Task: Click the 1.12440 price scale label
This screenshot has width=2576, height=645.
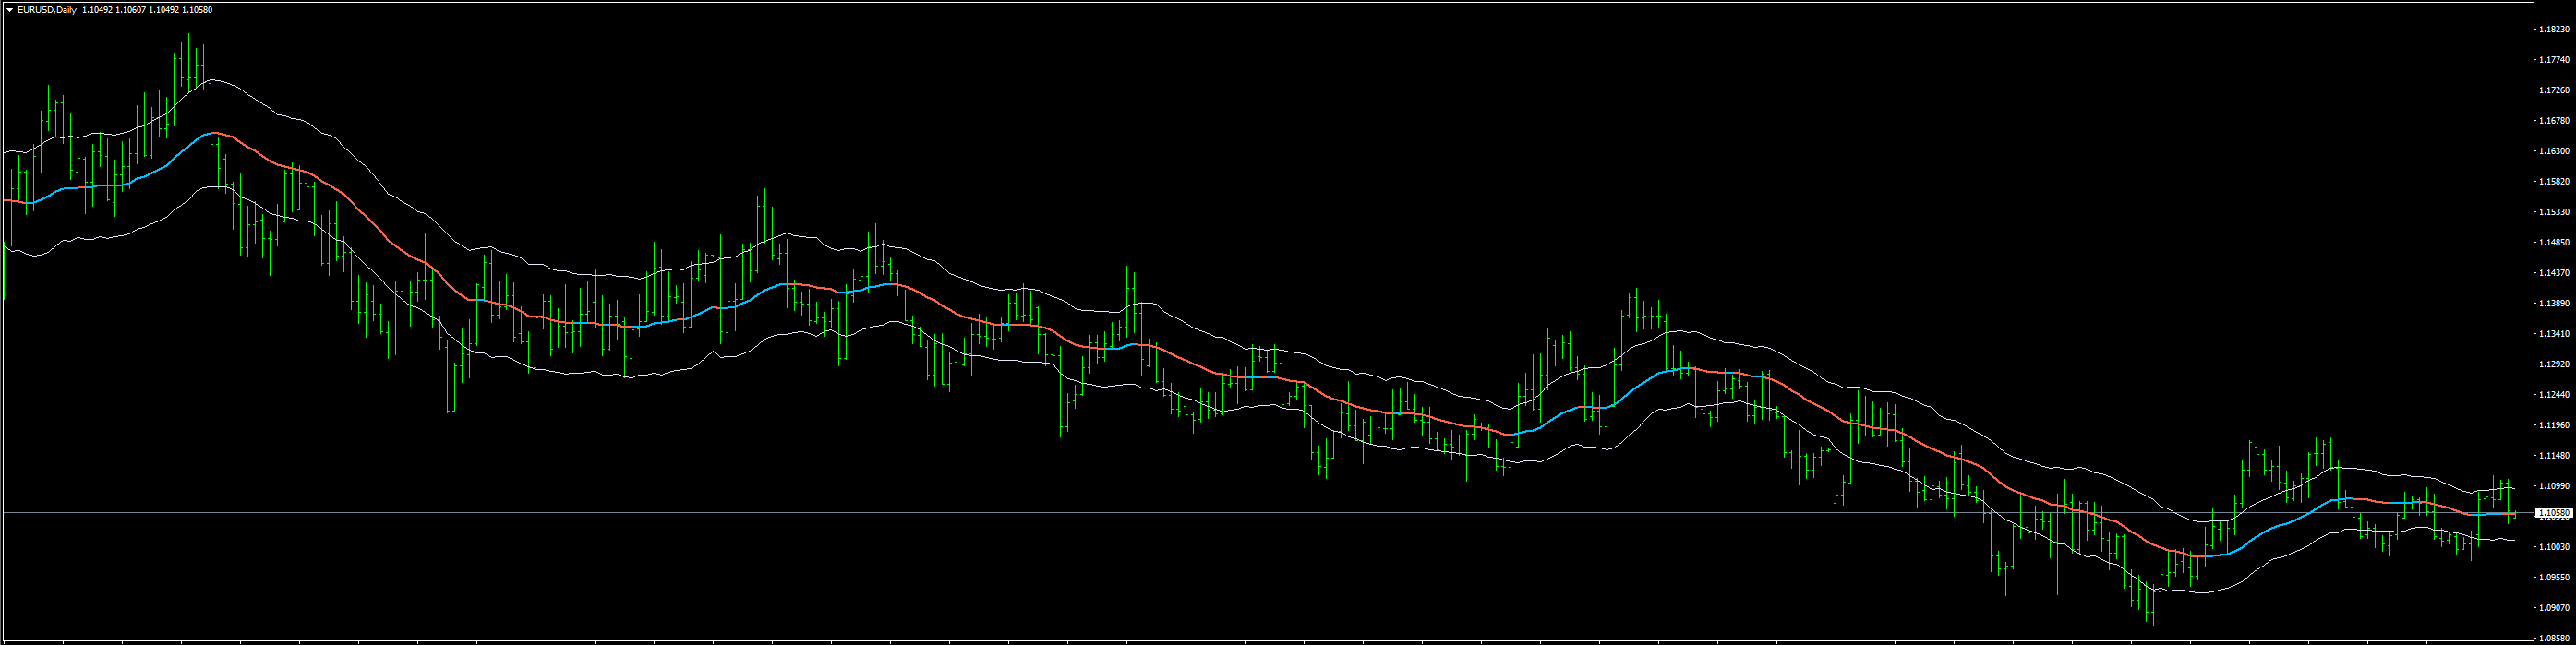Action: [2554, 395]
